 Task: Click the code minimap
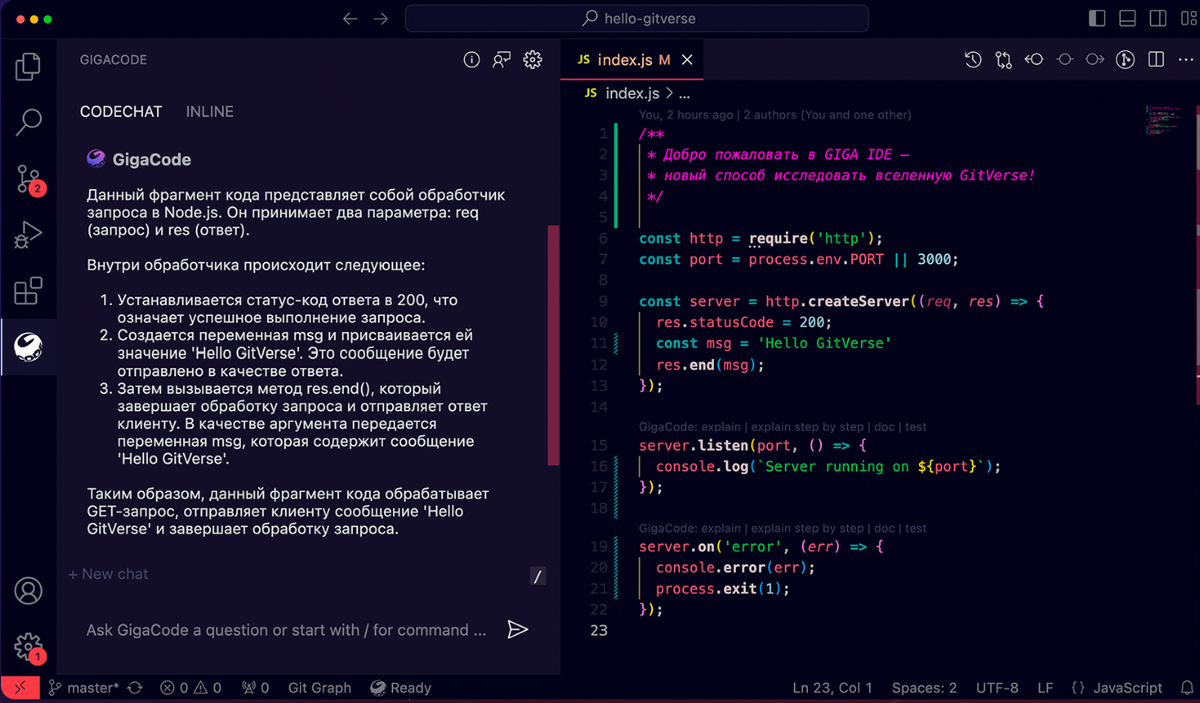coord(1165,118)
